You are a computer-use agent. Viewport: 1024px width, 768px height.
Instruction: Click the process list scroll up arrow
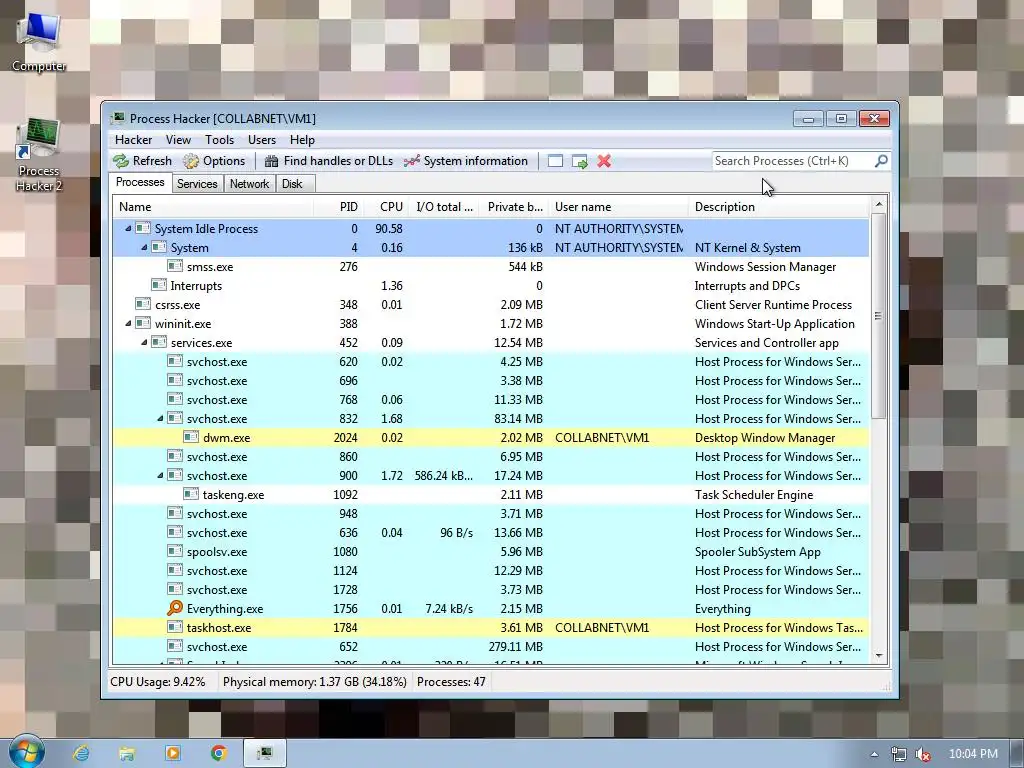879,204
